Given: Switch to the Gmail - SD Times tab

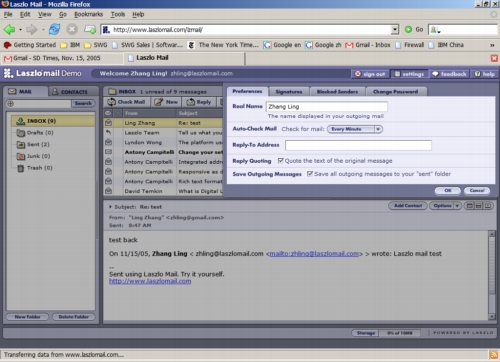Looking at the screenshot, I should 63,58.
